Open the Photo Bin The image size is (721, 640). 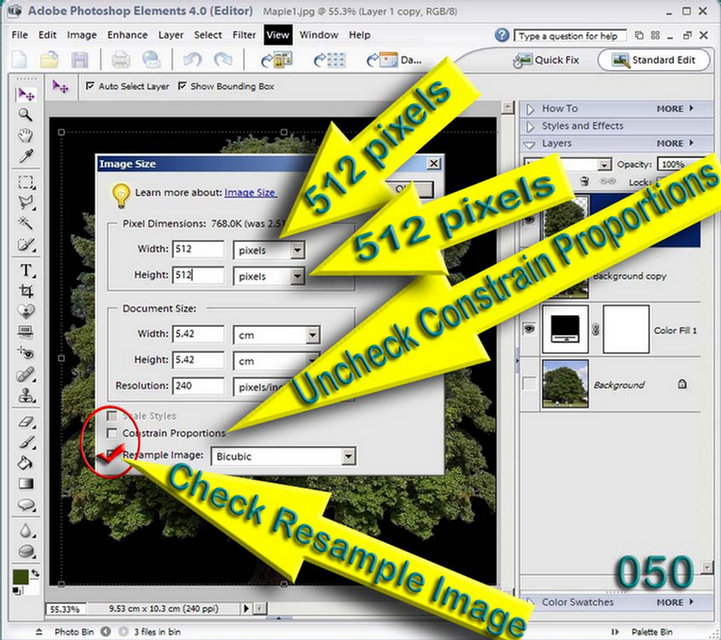(74, 632)
